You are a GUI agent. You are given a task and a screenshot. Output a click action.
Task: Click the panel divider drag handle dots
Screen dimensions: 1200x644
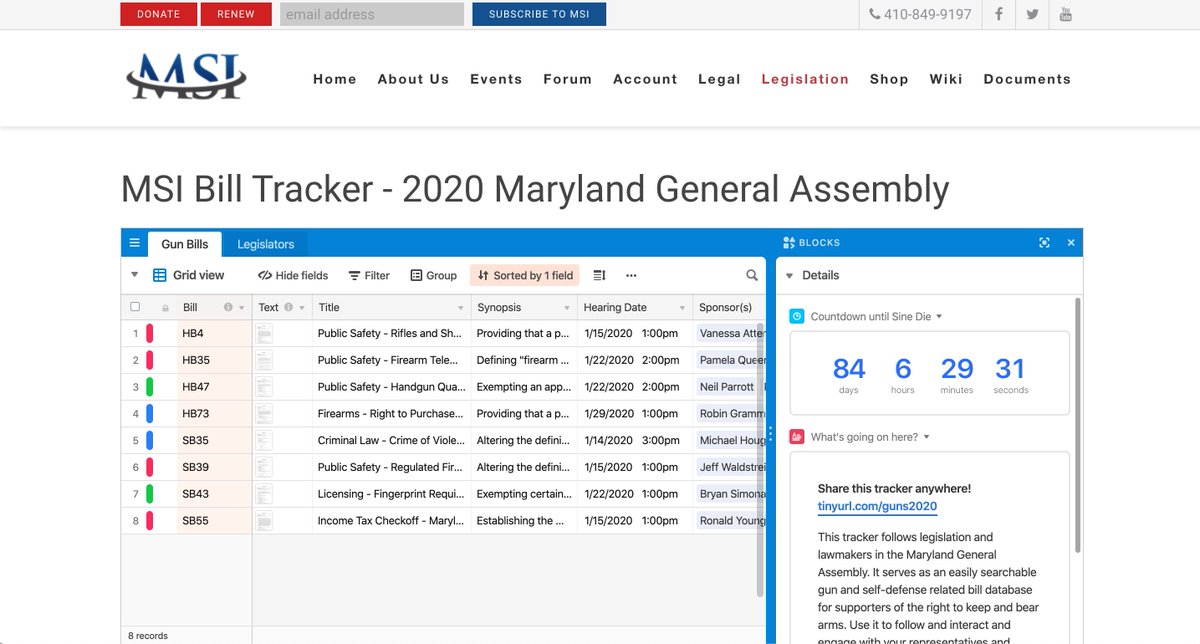(770, 436)
